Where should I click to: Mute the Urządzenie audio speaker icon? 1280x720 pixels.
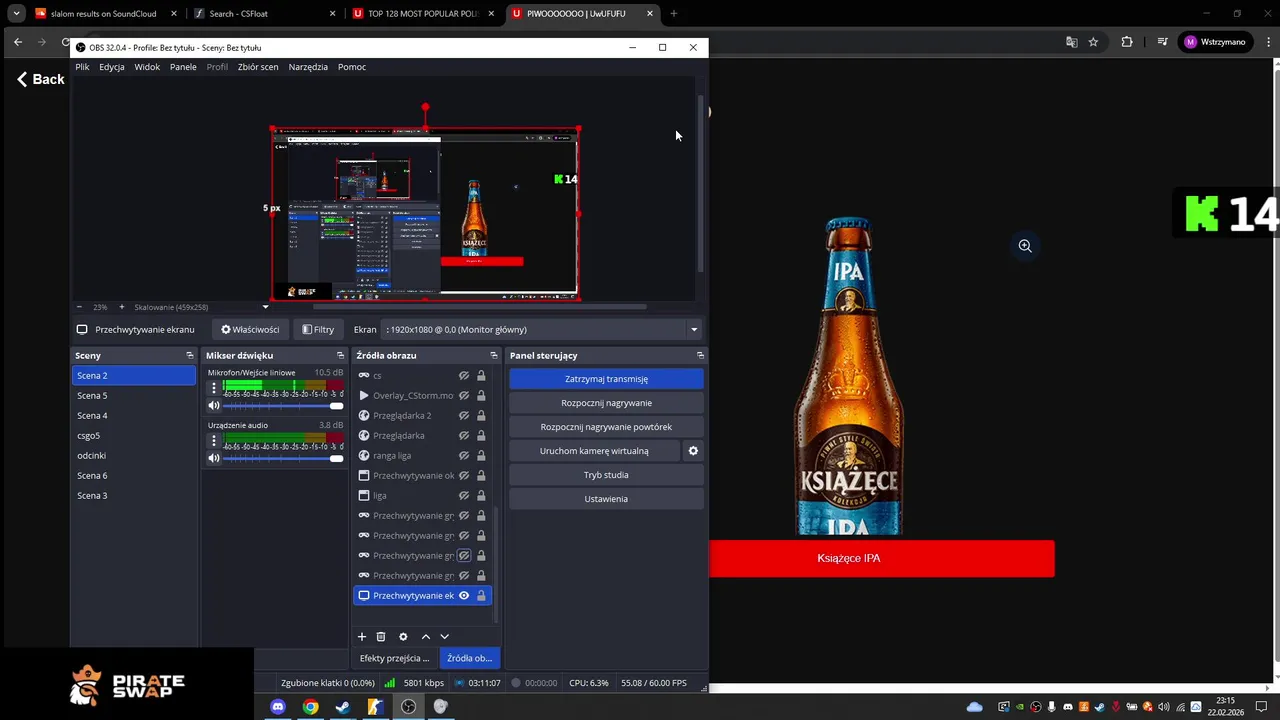pos(214,459)
